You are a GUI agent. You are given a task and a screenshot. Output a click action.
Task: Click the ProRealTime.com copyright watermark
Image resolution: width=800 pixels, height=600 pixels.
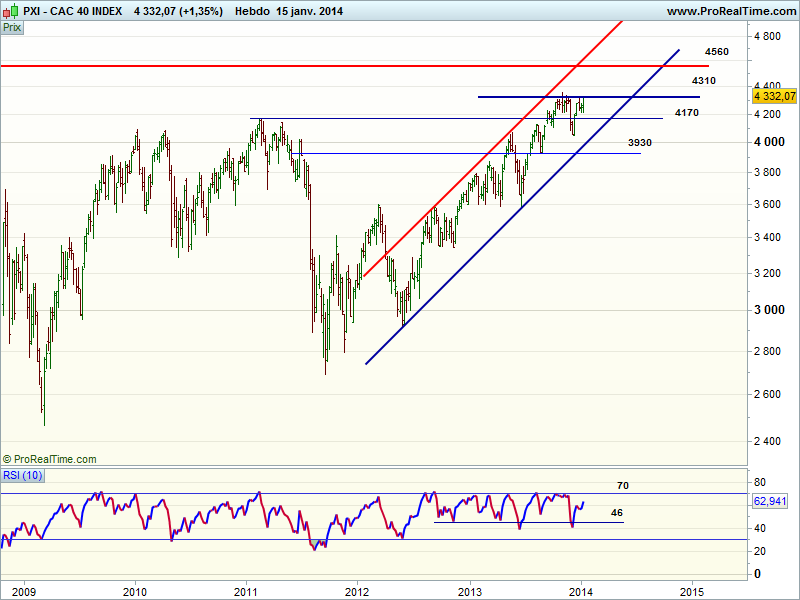pos(50,459)
